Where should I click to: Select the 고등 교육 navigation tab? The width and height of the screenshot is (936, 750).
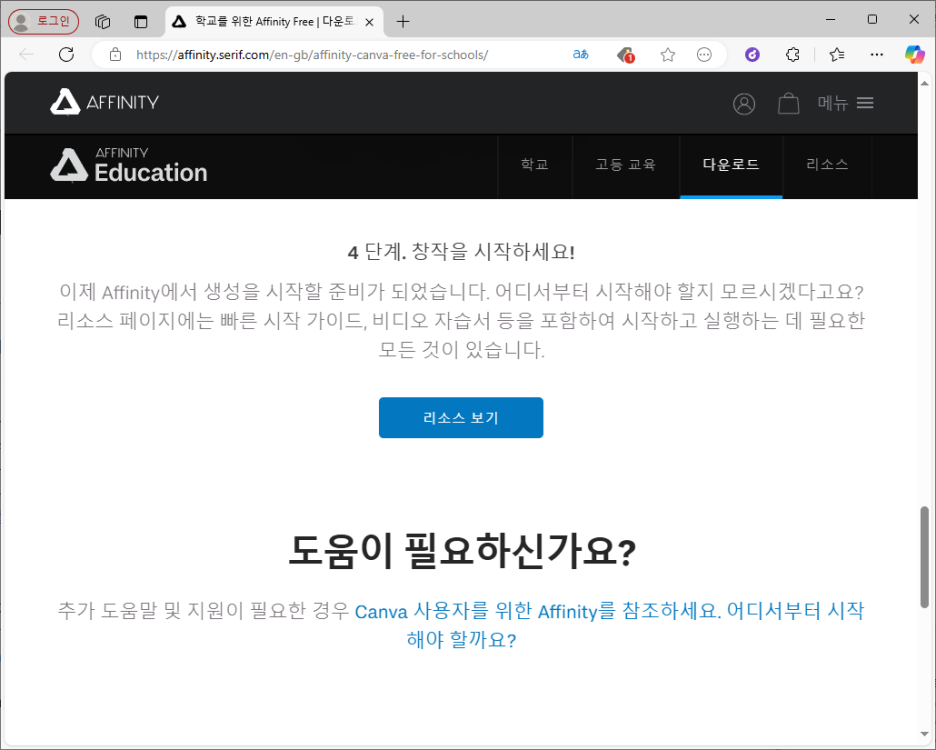pos(626,165)
